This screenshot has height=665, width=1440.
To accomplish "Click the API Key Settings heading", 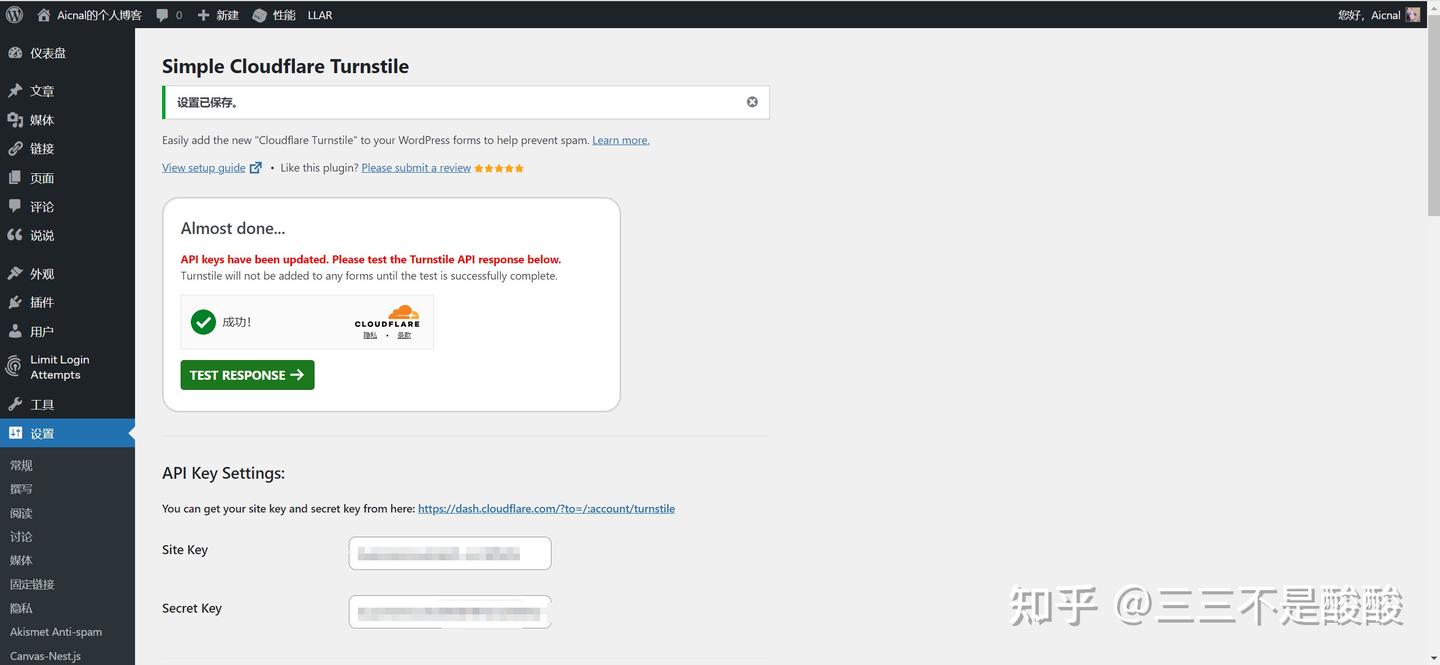I will click(223, 473).
